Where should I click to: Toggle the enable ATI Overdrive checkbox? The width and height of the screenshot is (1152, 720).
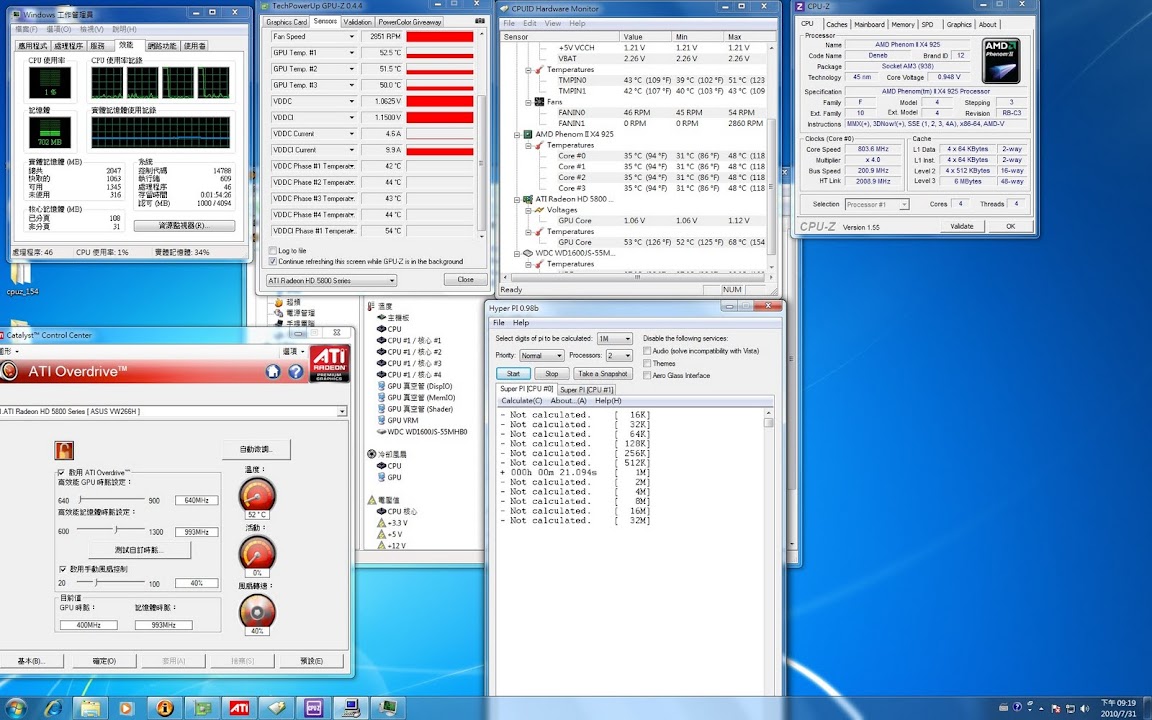pyautogui.click(x=61, y=472)
